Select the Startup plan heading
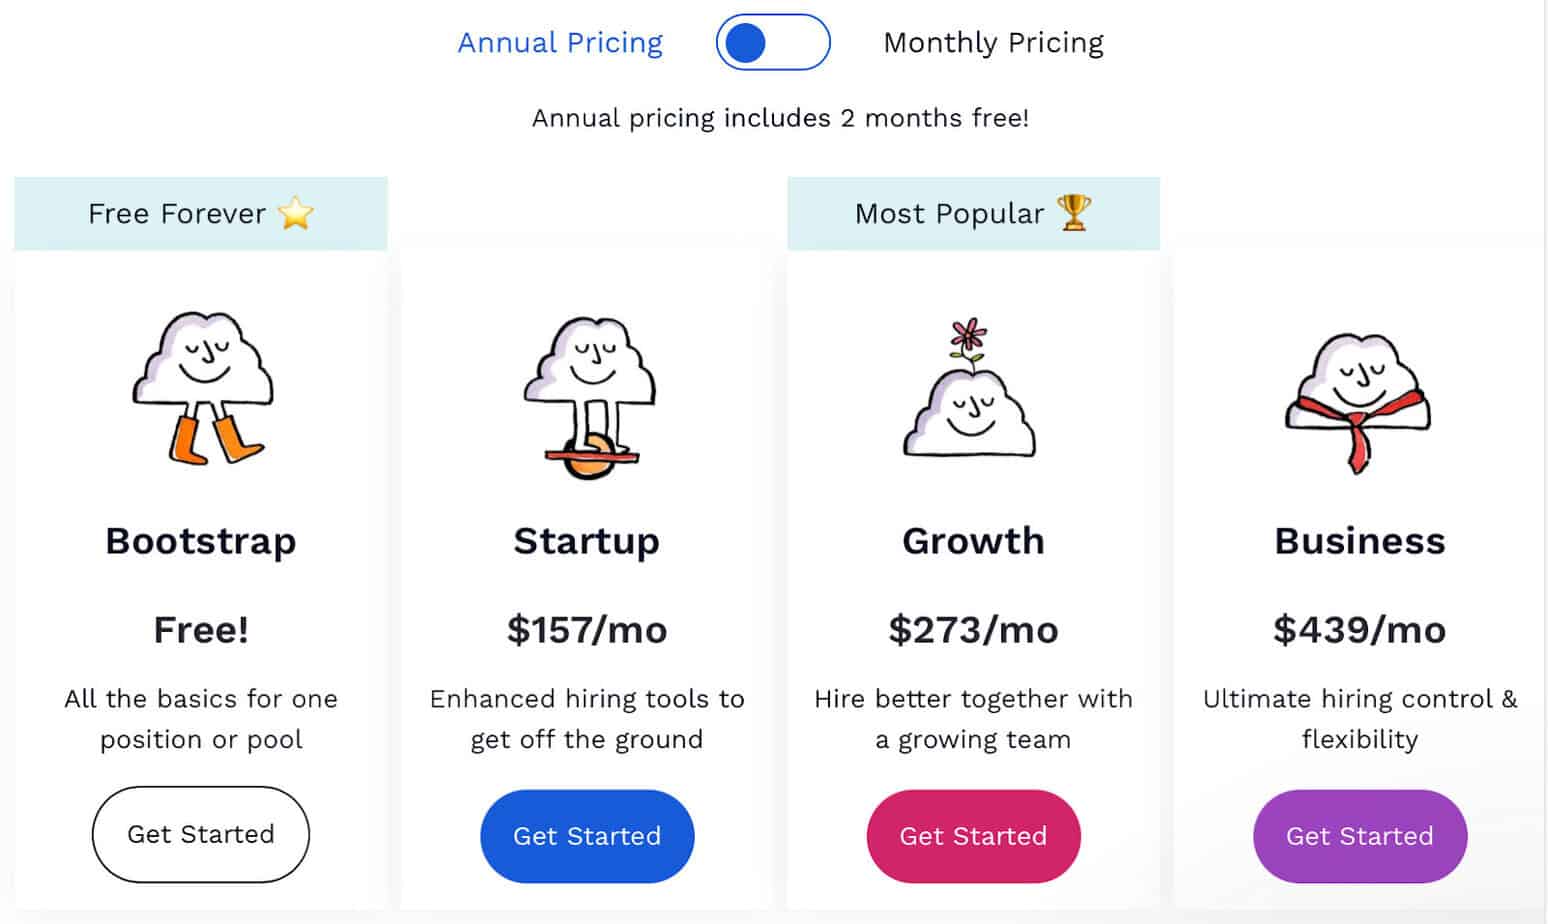The image size is (1548, 924). (587, 541)
